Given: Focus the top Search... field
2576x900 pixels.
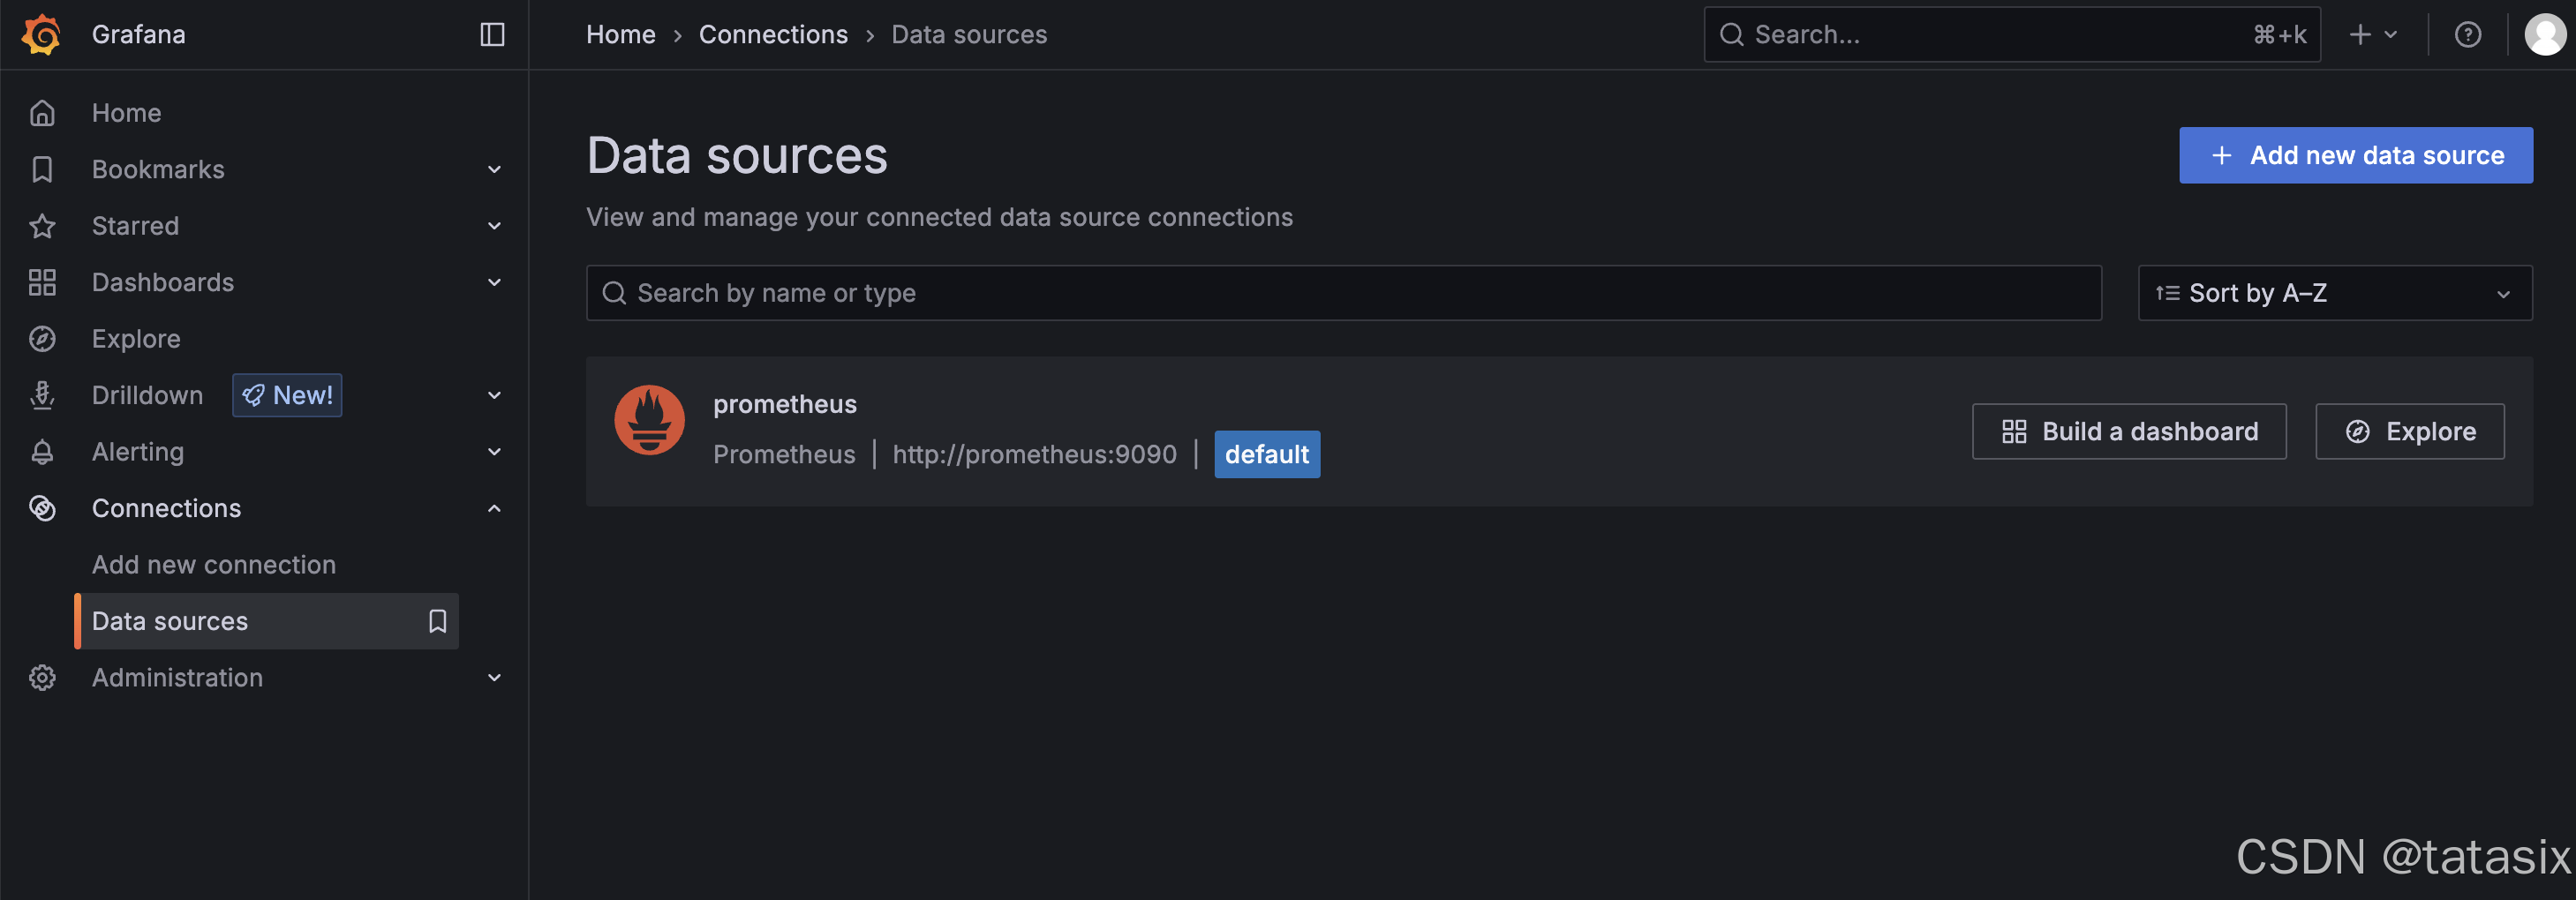Looking at the screenshot, I should coord(2011,34).
